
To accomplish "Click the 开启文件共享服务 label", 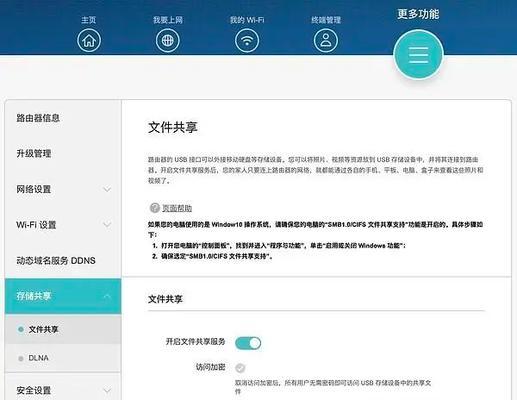I will [x=195, y=342].
